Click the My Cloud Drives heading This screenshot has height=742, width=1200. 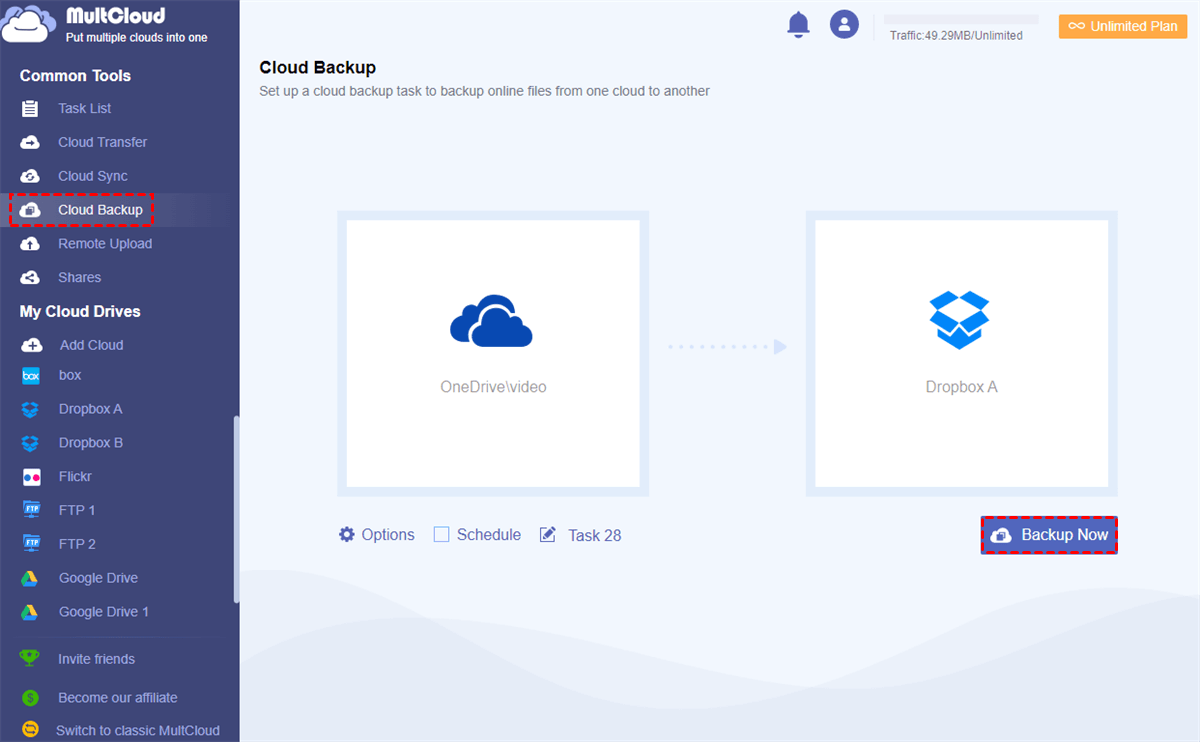[80, 312]
